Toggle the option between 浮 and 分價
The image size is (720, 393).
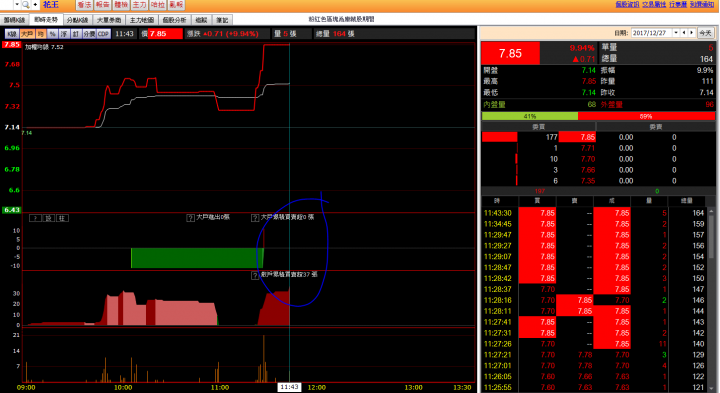pyautogui.click(x=75, y=34)
